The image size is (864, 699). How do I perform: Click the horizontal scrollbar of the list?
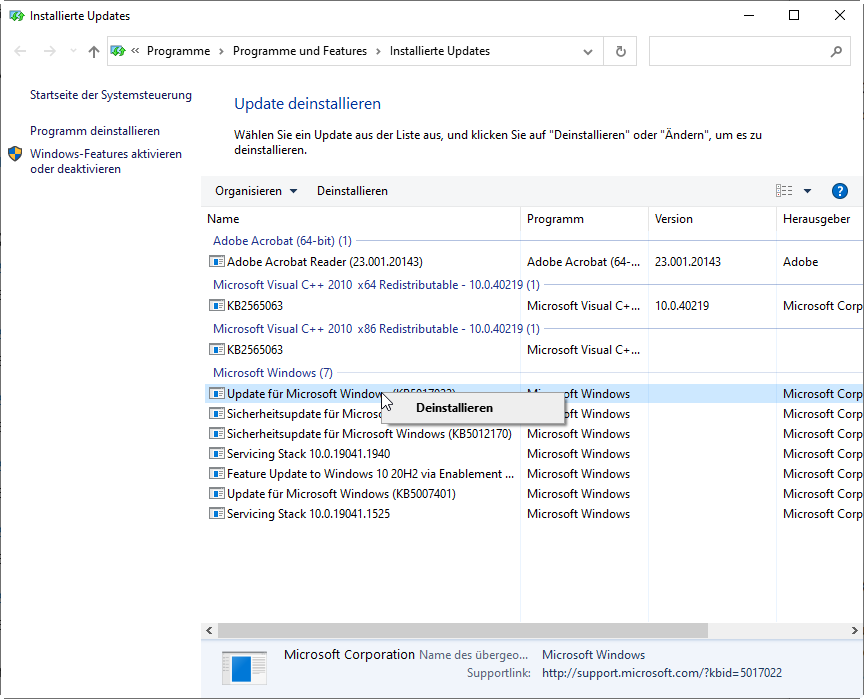coord(462,630)
